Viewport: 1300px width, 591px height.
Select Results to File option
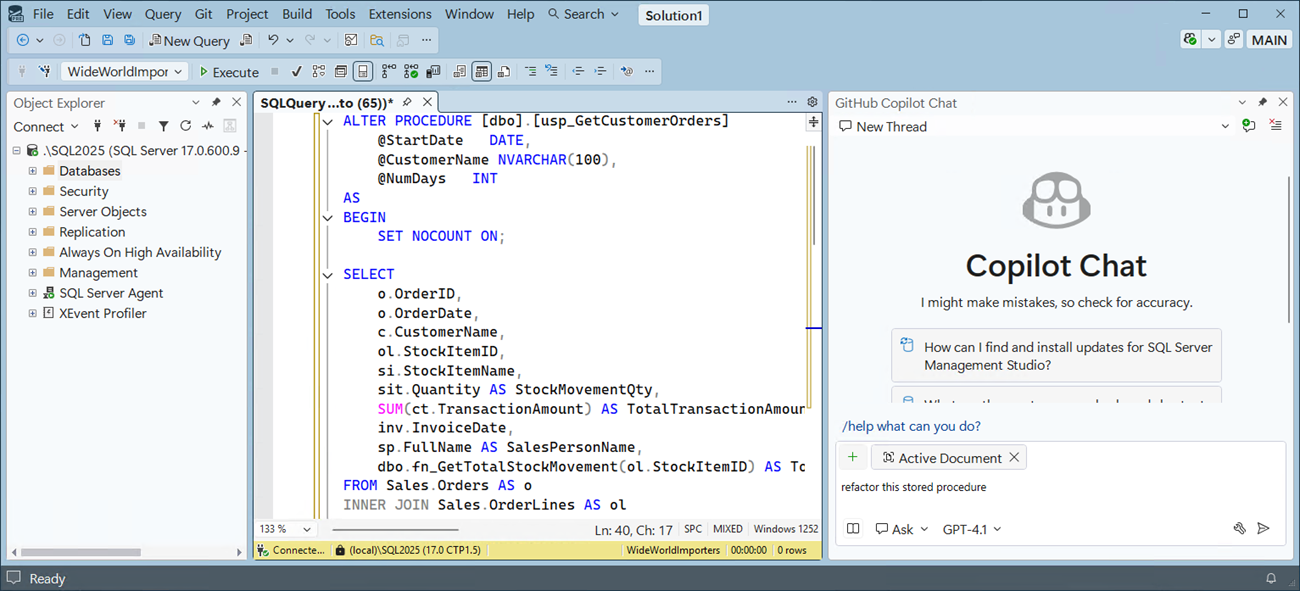[x=504, y=72]
